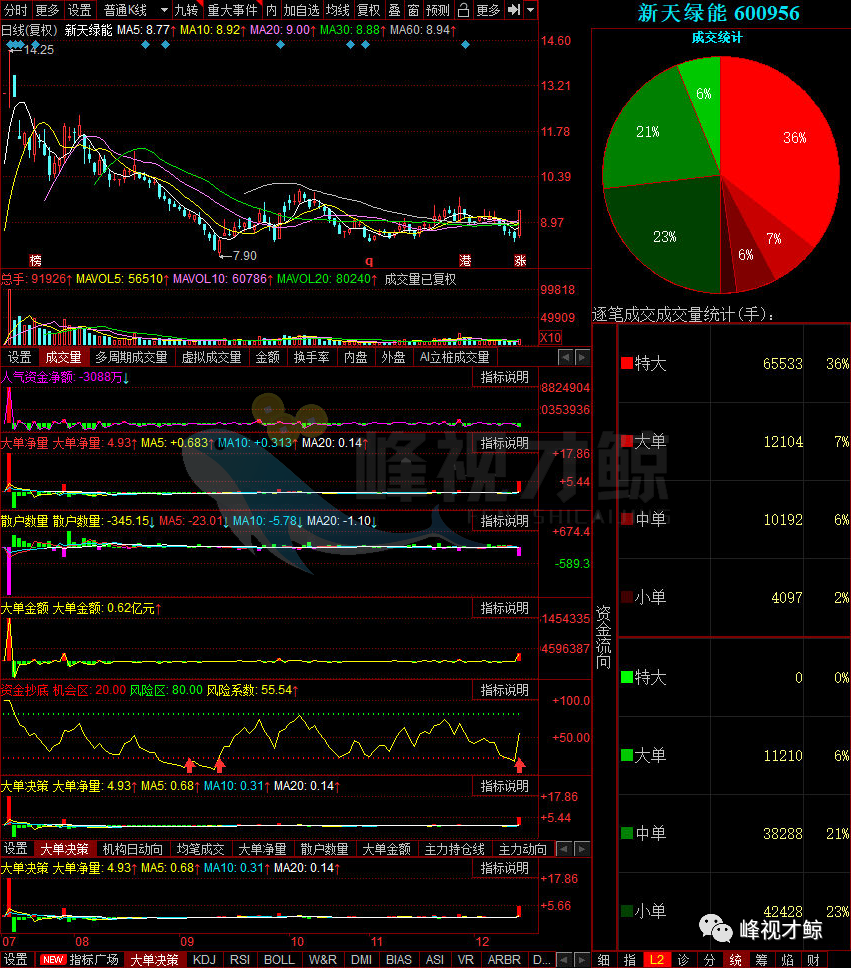The image size is (851, 968).
Task: Toggle the 叠 overlay button
Action: click(395, 10)
